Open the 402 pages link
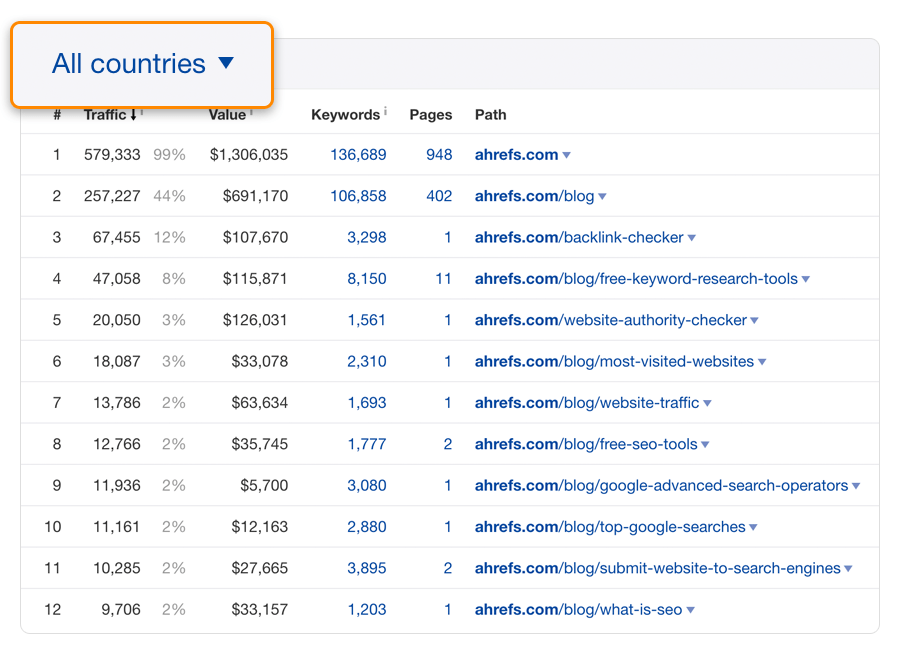 (439, 196)
